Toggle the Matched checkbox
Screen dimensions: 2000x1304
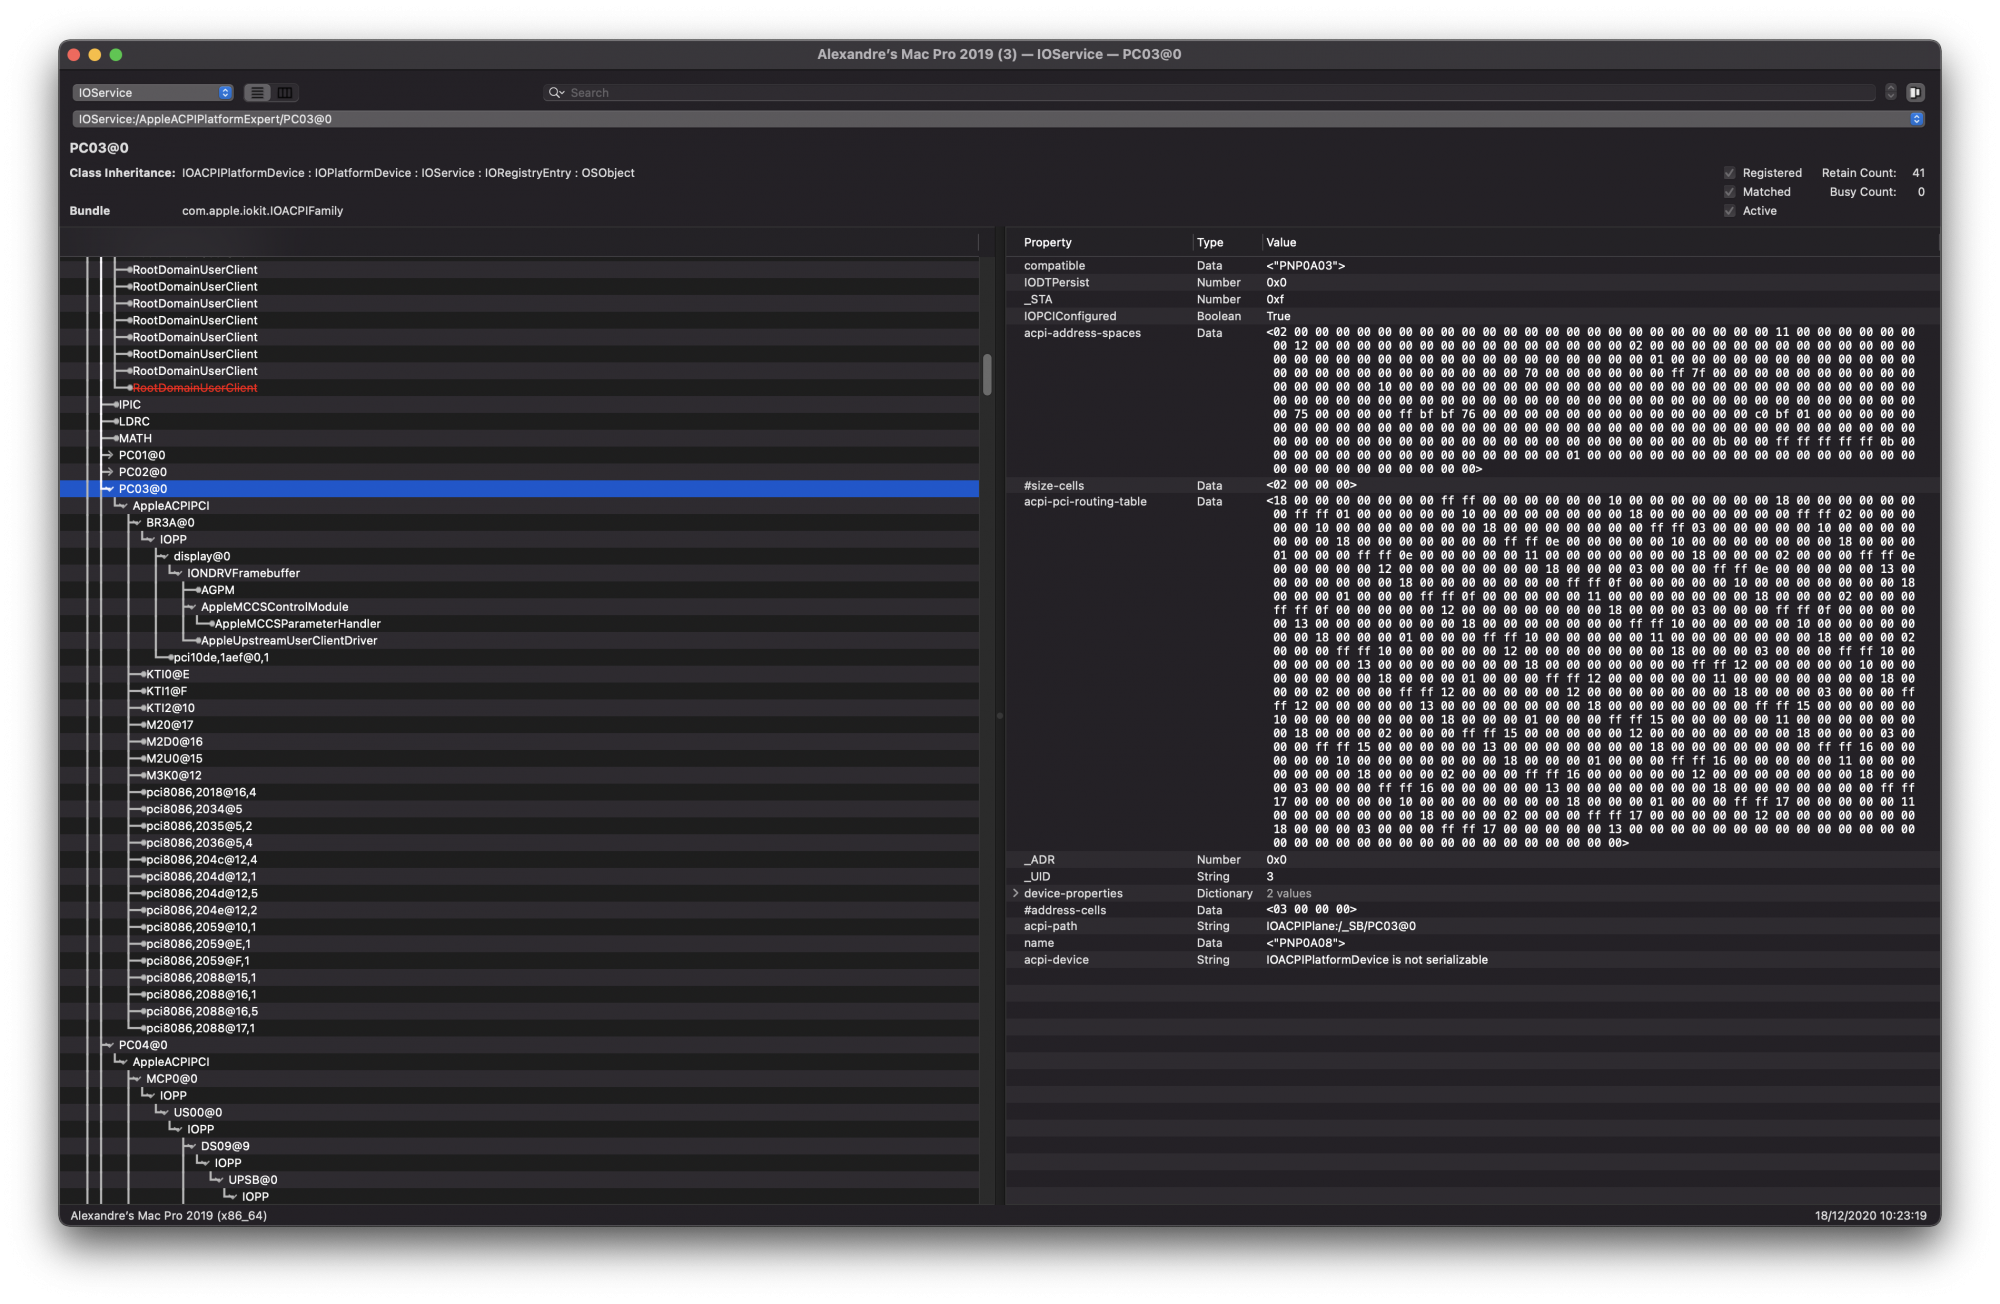coord(1729,192)
